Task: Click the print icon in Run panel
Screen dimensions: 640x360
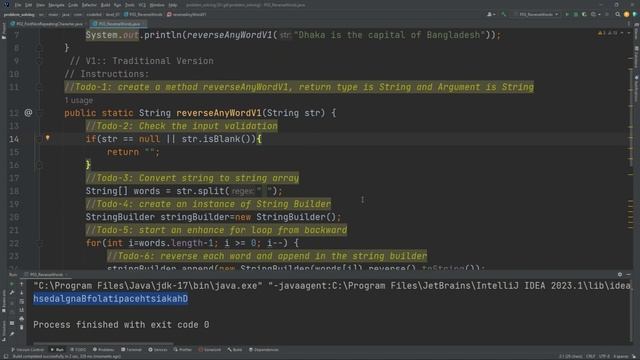Action: (21, 319)
